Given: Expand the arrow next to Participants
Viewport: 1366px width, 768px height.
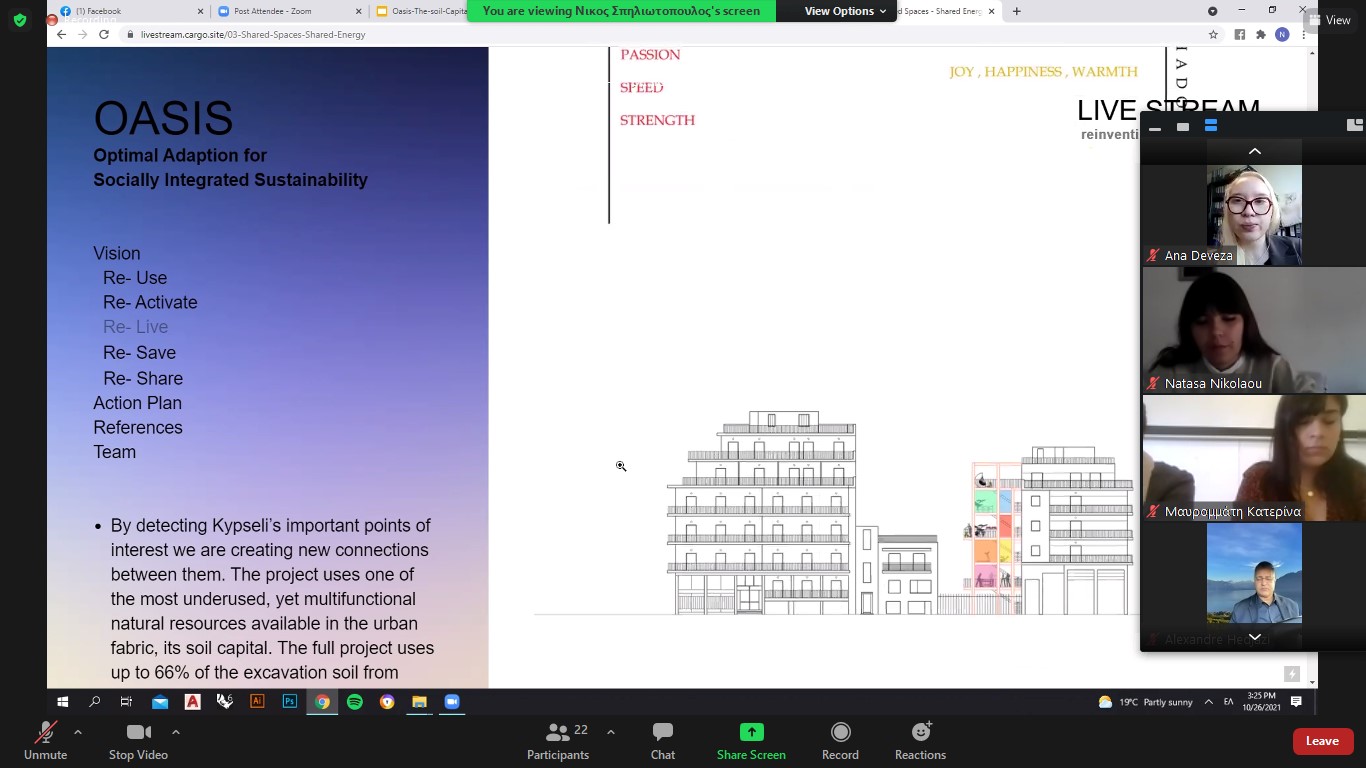Looking at the screenshot, I should (x=610, y=732).
